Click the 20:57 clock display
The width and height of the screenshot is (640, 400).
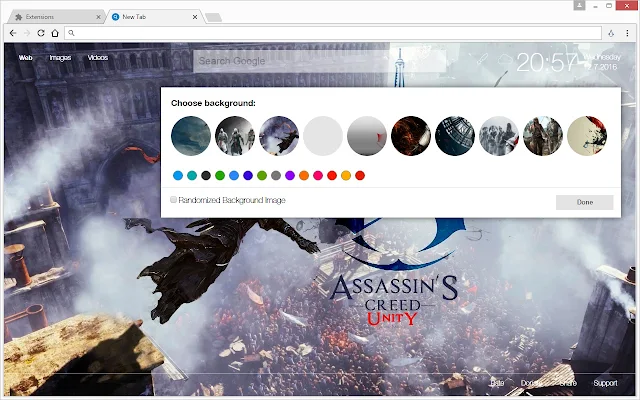(547, 62)
